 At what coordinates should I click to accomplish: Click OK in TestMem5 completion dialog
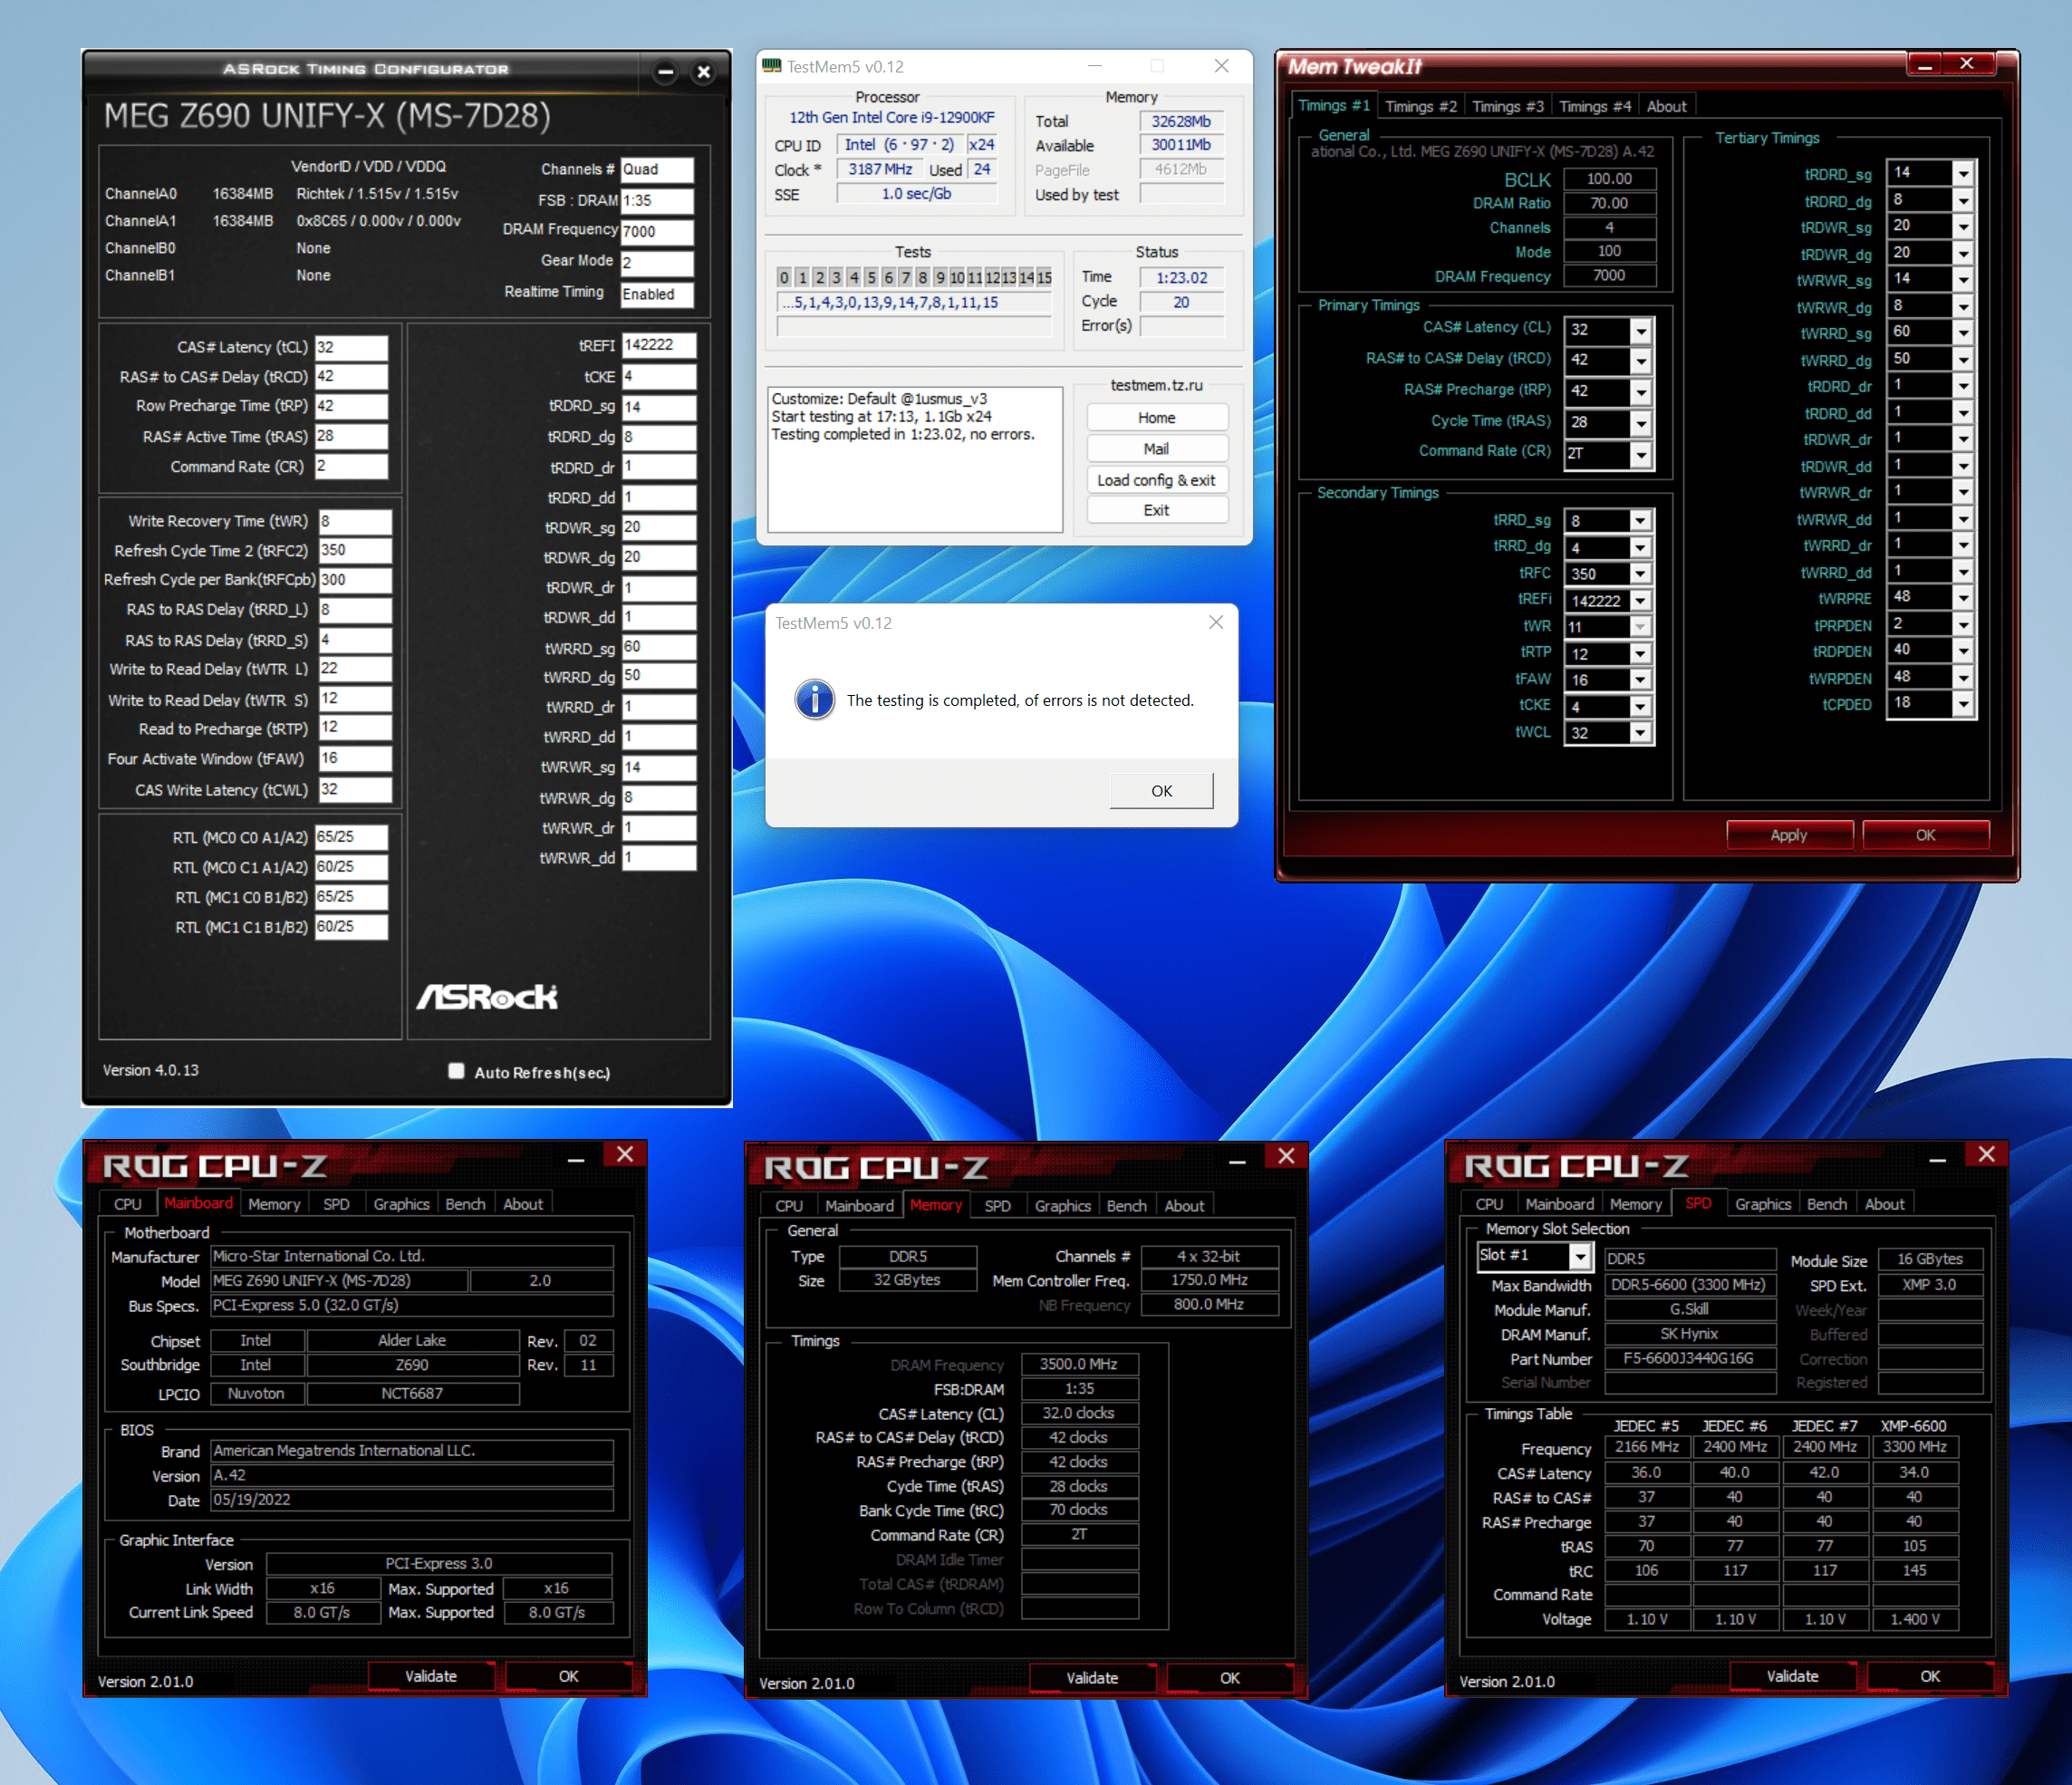pyautogui.click(x=1161, y=790)
